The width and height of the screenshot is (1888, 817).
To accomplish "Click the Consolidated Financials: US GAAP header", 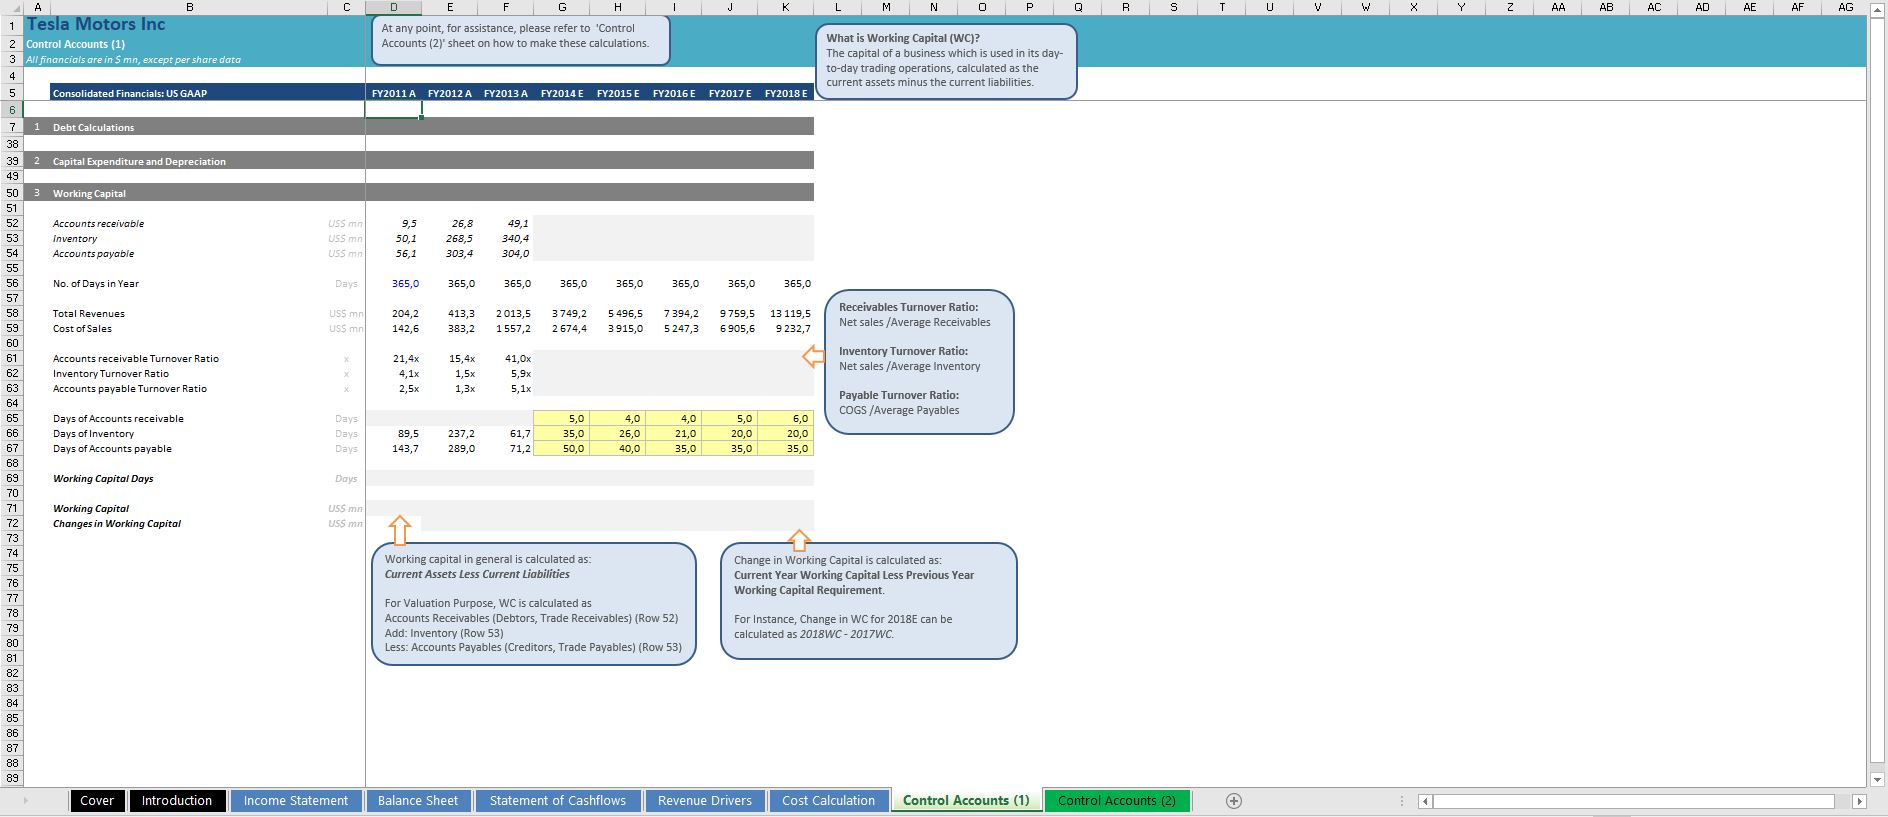I will (130, 93).
